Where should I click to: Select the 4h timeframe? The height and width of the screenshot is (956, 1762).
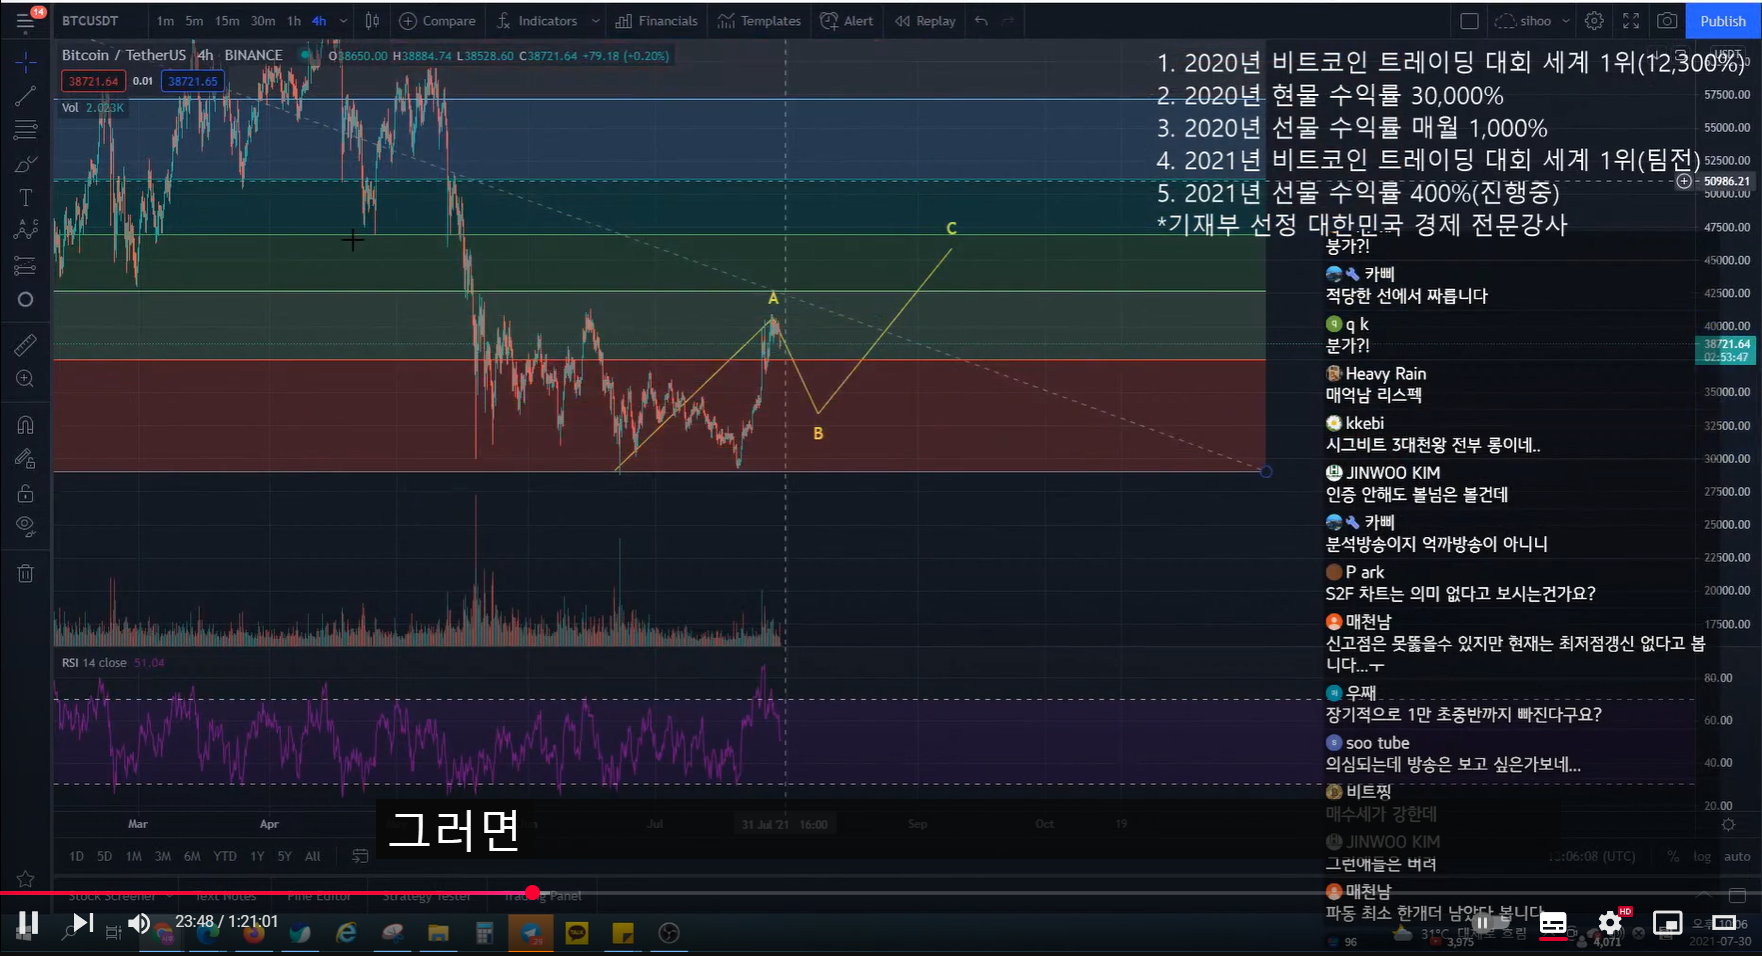(319, 21)
